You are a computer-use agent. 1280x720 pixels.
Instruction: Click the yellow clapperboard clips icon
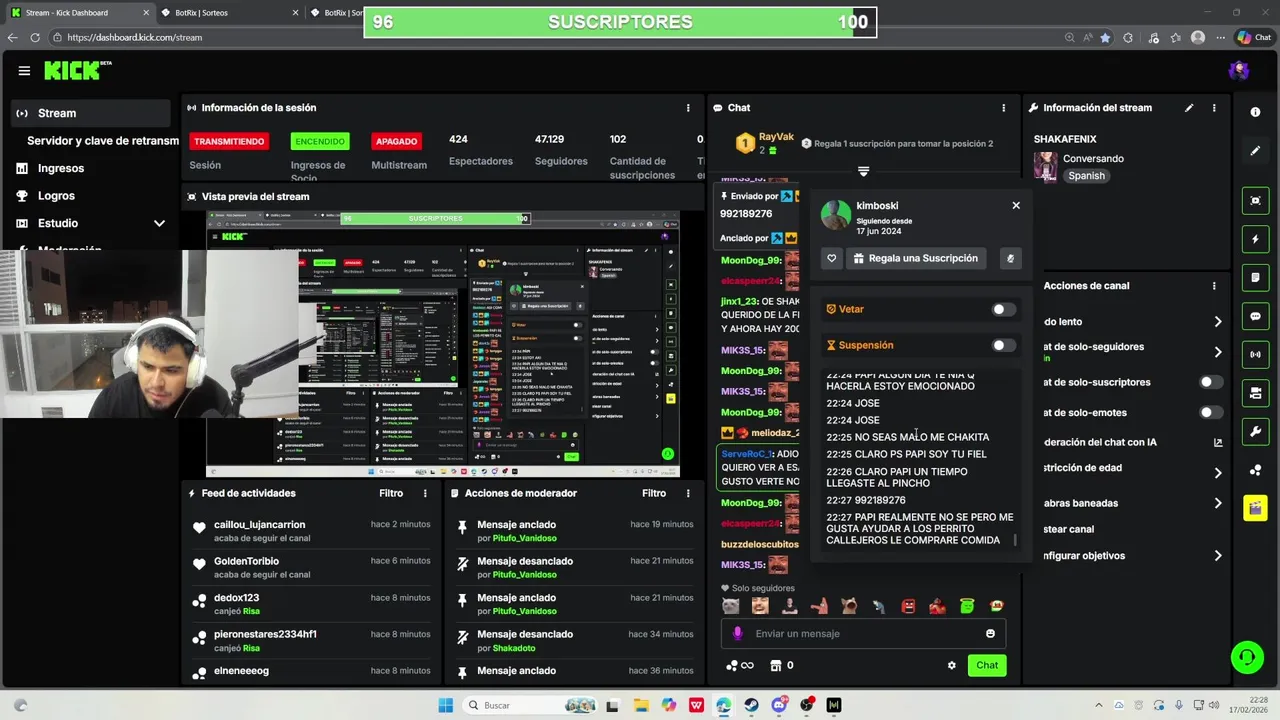1255,508
